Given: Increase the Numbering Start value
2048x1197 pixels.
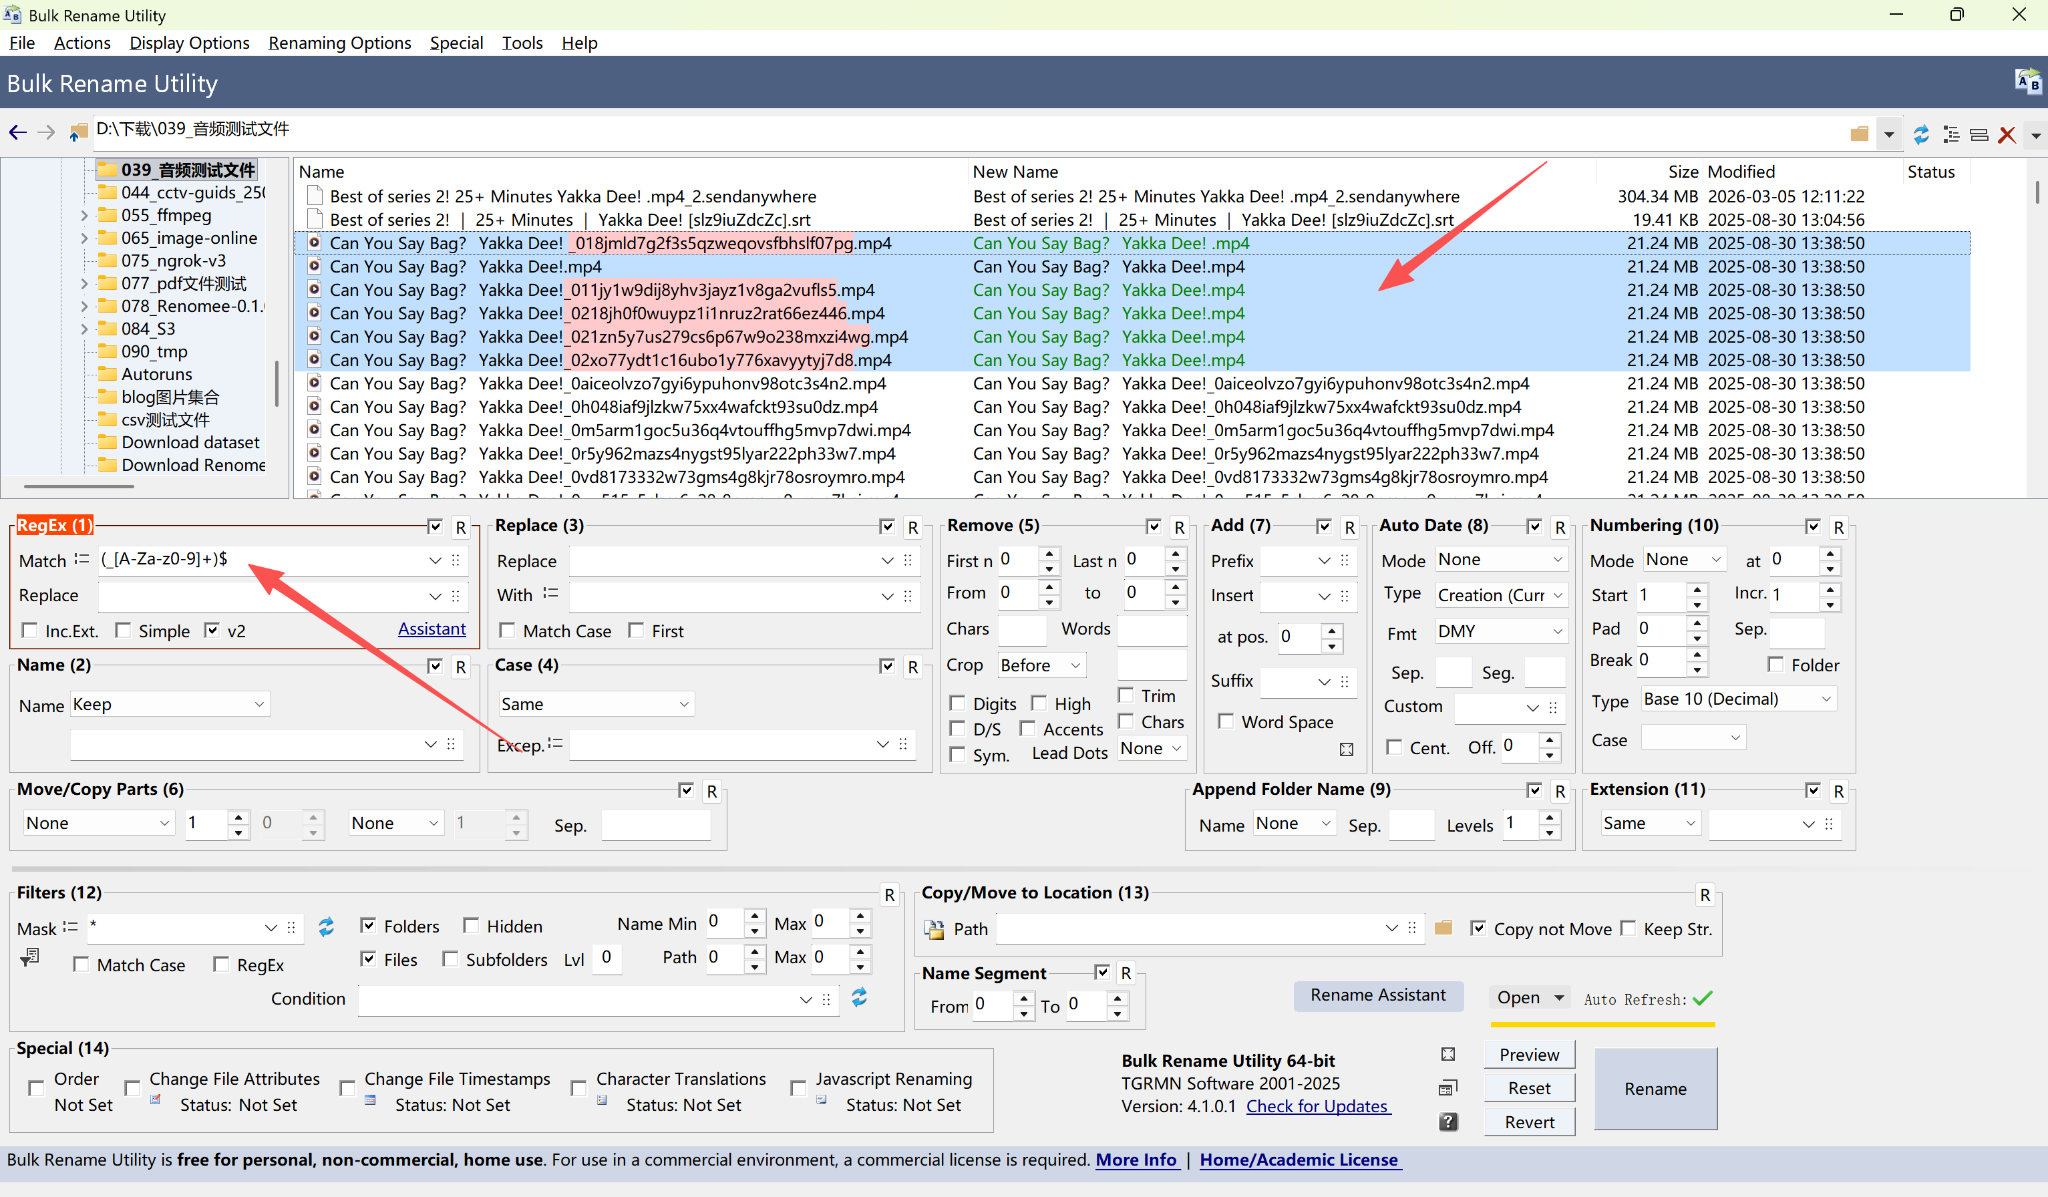Looking at the screenshot, I should 1697,588.
